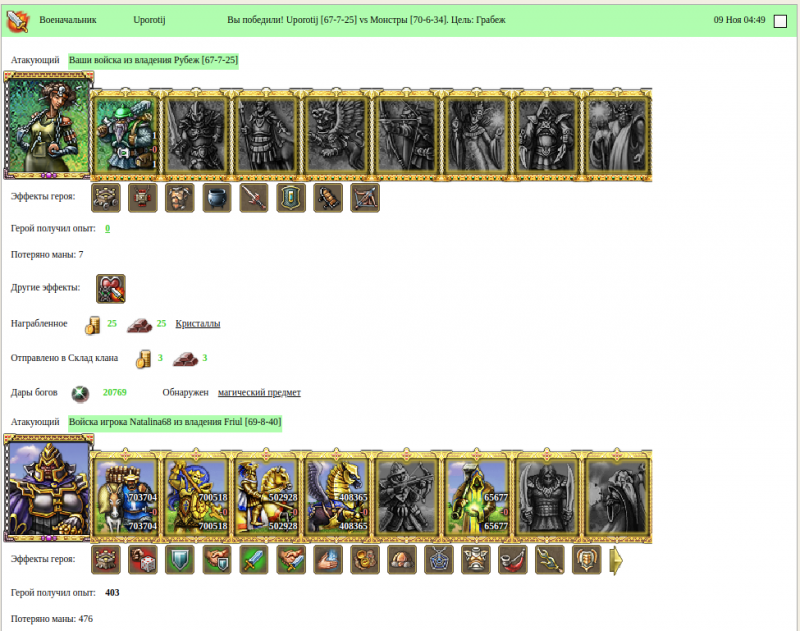Click the red horn hero effect icon

pos(513,560)
